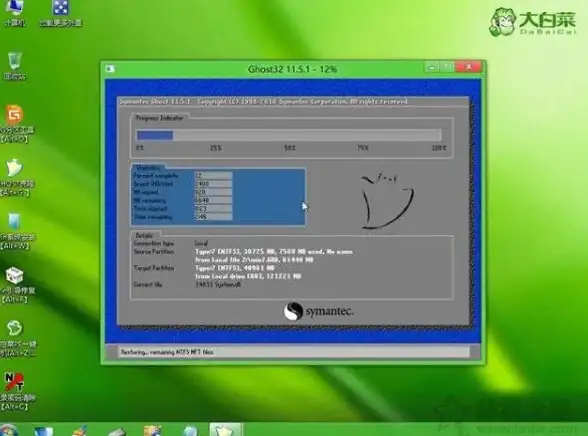Click the Symantec Ghost copyright header text
The width and height of the screenshot is (588, 436).
tap(264, 102)
